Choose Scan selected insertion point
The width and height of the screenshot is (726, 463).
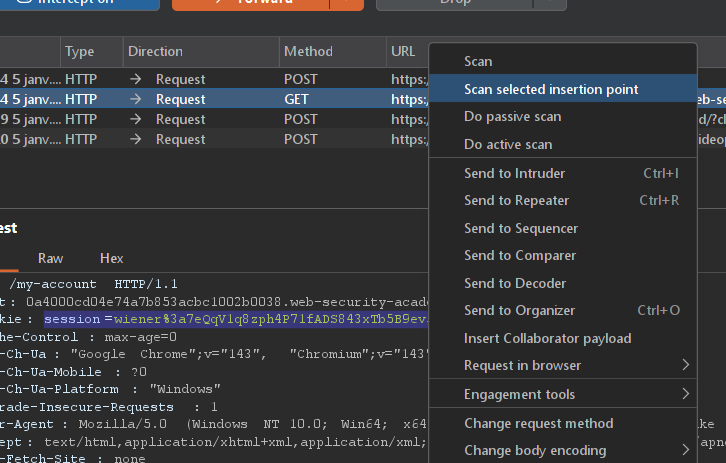click(551, 89)
